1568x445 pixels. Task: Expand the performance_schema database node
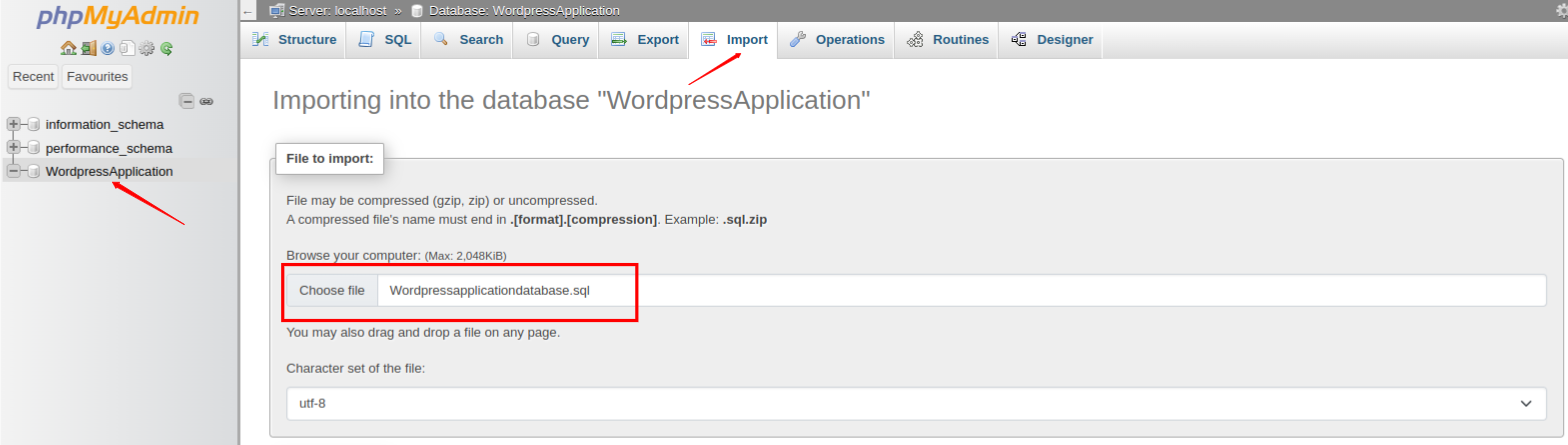click(14, 148)
